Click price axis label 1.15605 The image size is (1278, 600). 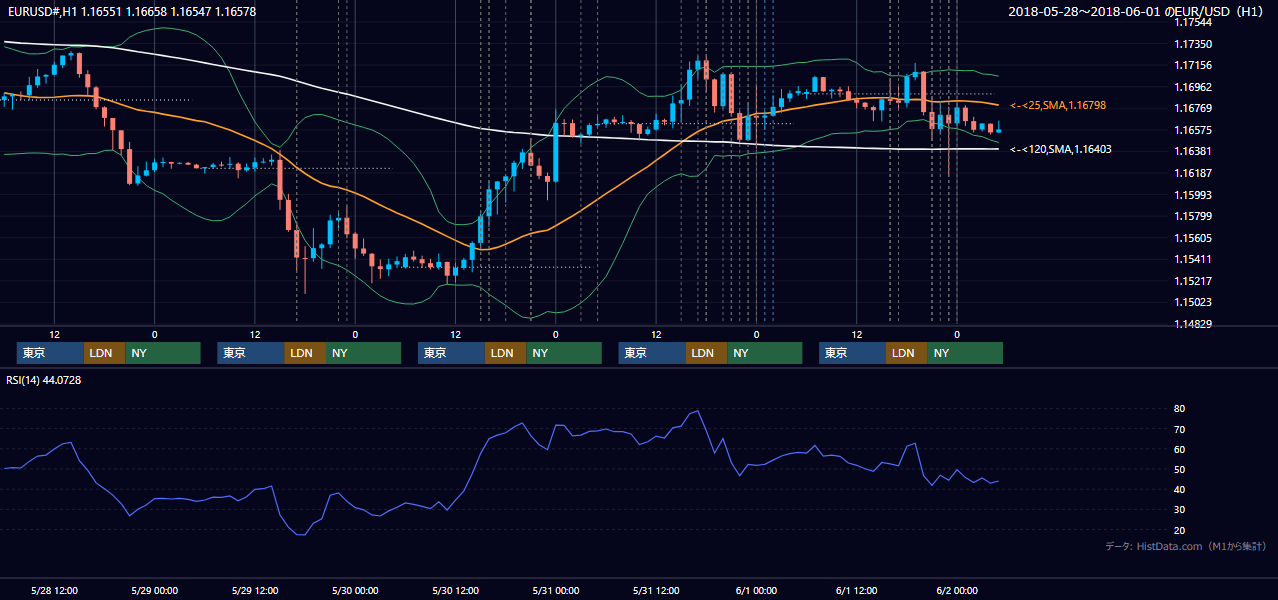coord(1193,238)
